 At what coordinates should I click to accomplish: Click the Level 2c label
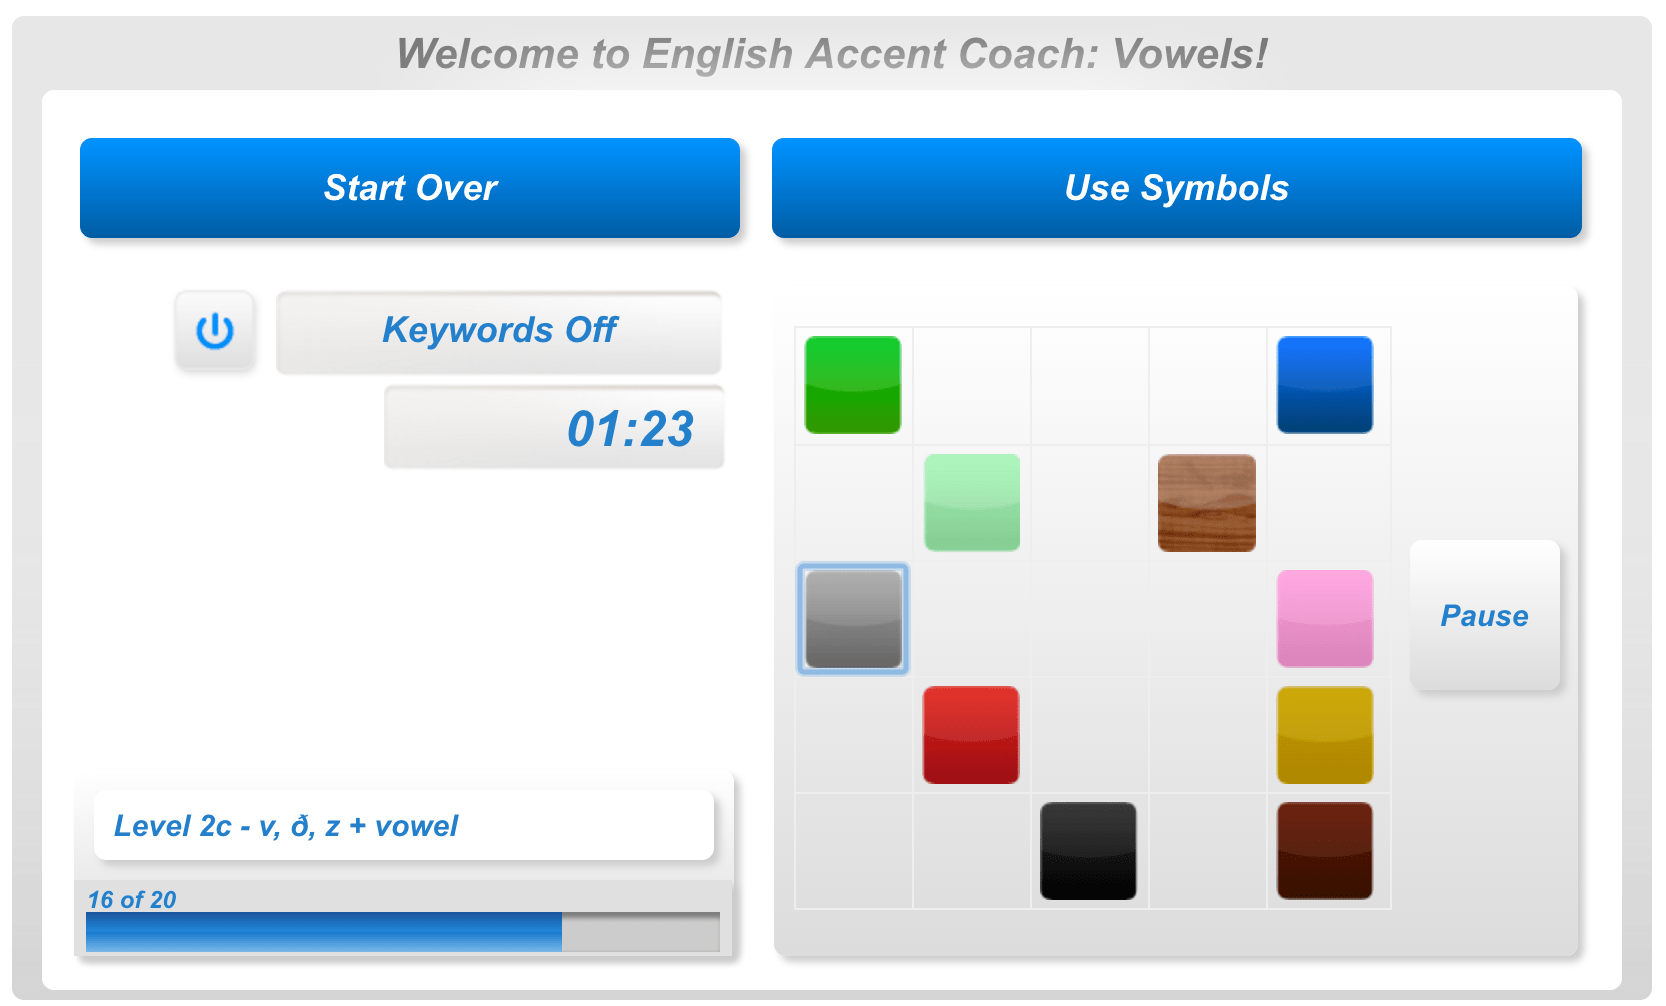pyautogui.click(x=400, y=826)
